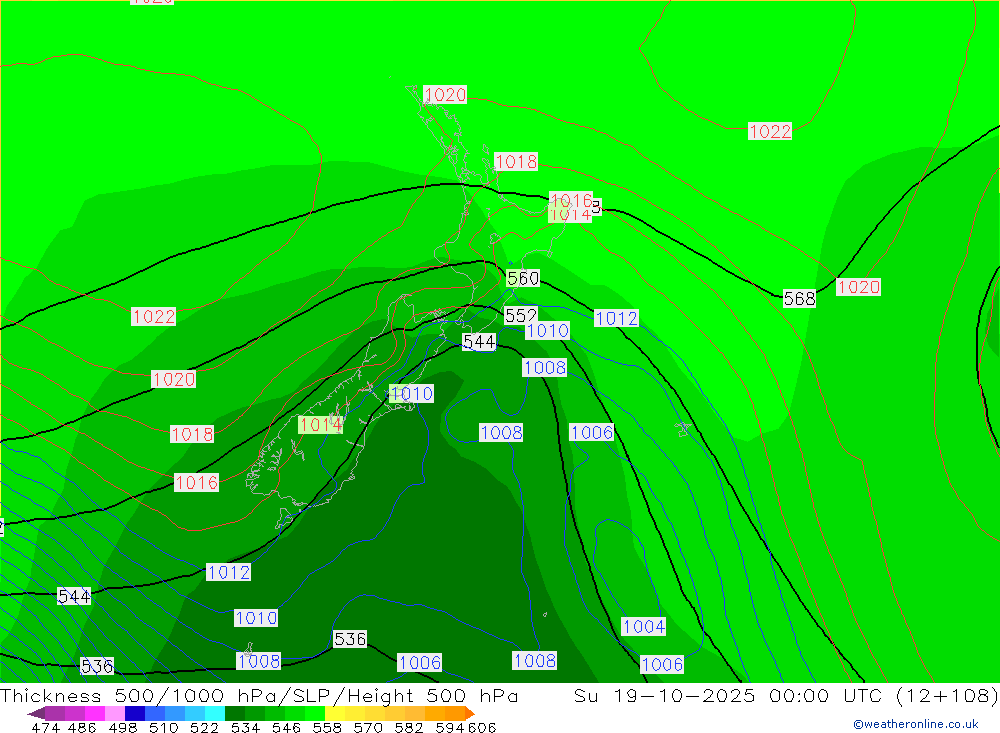Image resolution: width=1000 pixels, height=733 pixels.
Task: Click the legend value 474
Action: (x=45, y=727)
